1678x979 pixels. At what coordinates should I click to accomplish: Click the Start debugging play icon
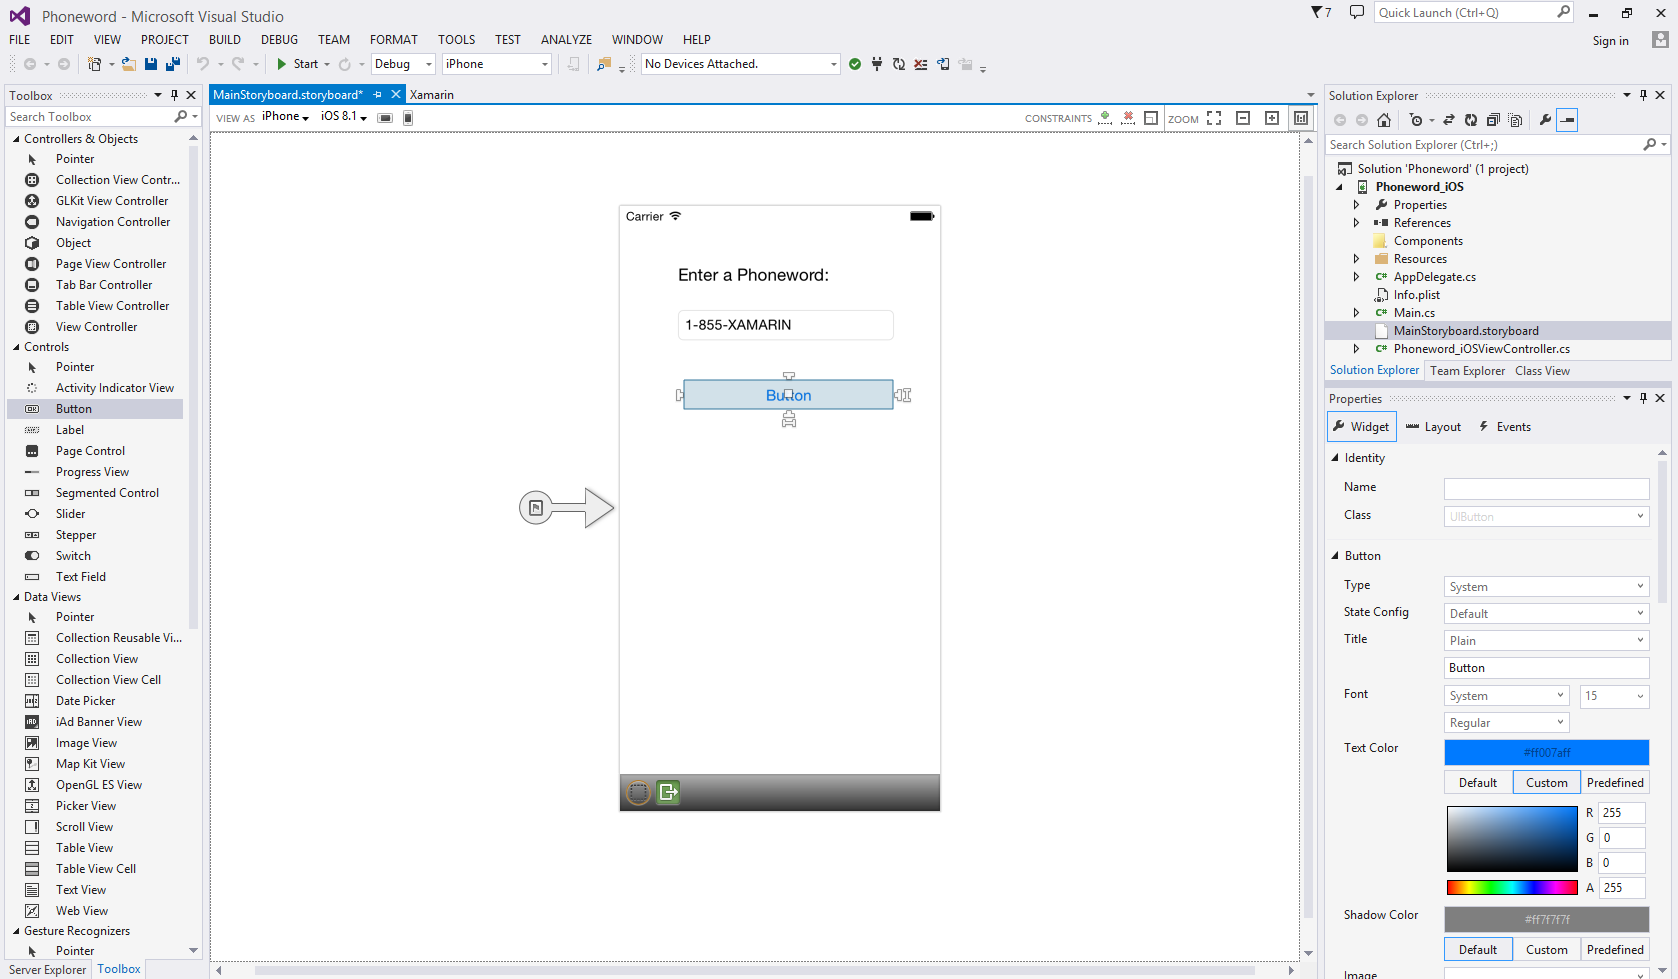[x=282, y=64]
